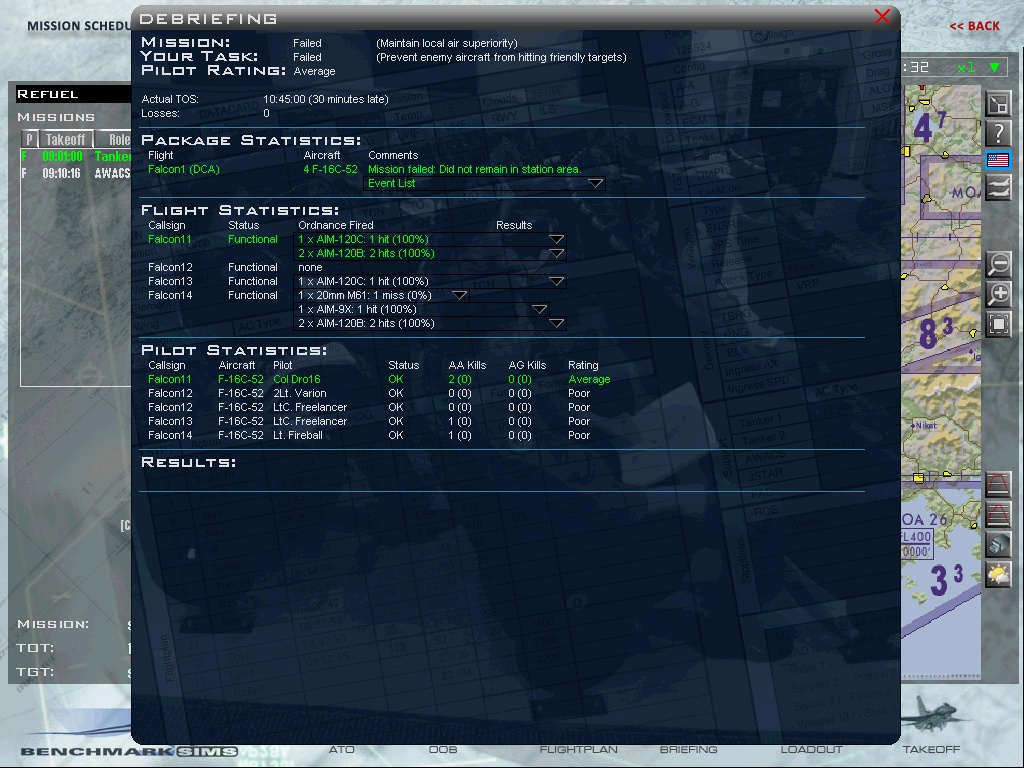Expand Falcon11 AIM-120C results dropdown
The height and width of the screenshot is (768, 1024).
click(x=556, y=239)
